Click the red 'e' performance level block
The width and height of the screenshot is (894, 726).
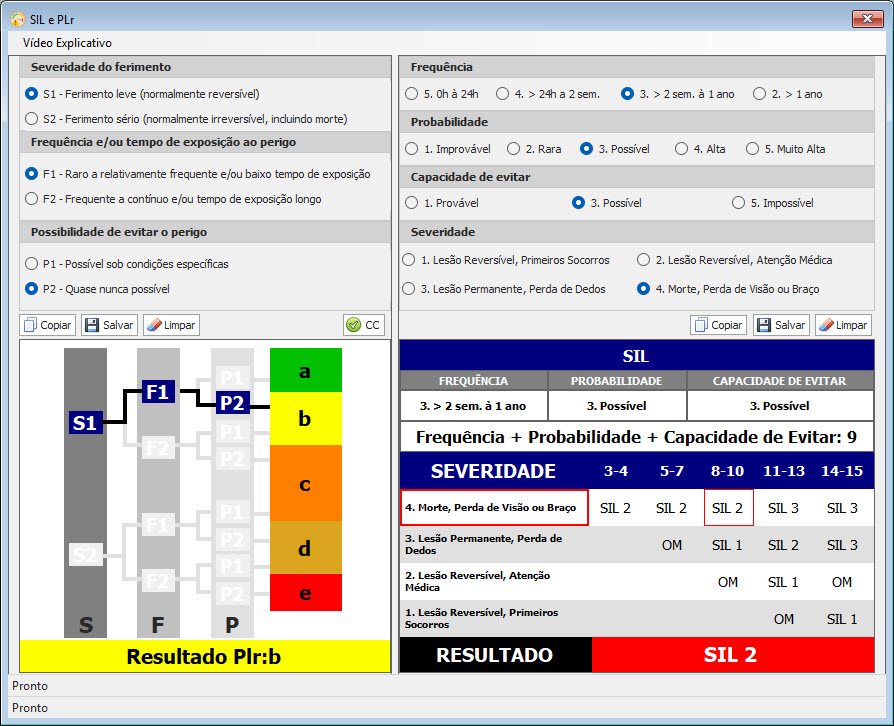click(306, 593)
